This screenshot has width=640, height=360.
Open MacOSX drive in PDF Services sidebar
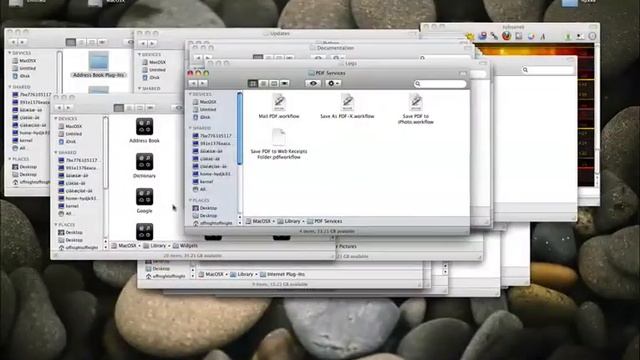click(x=205, y=102)
